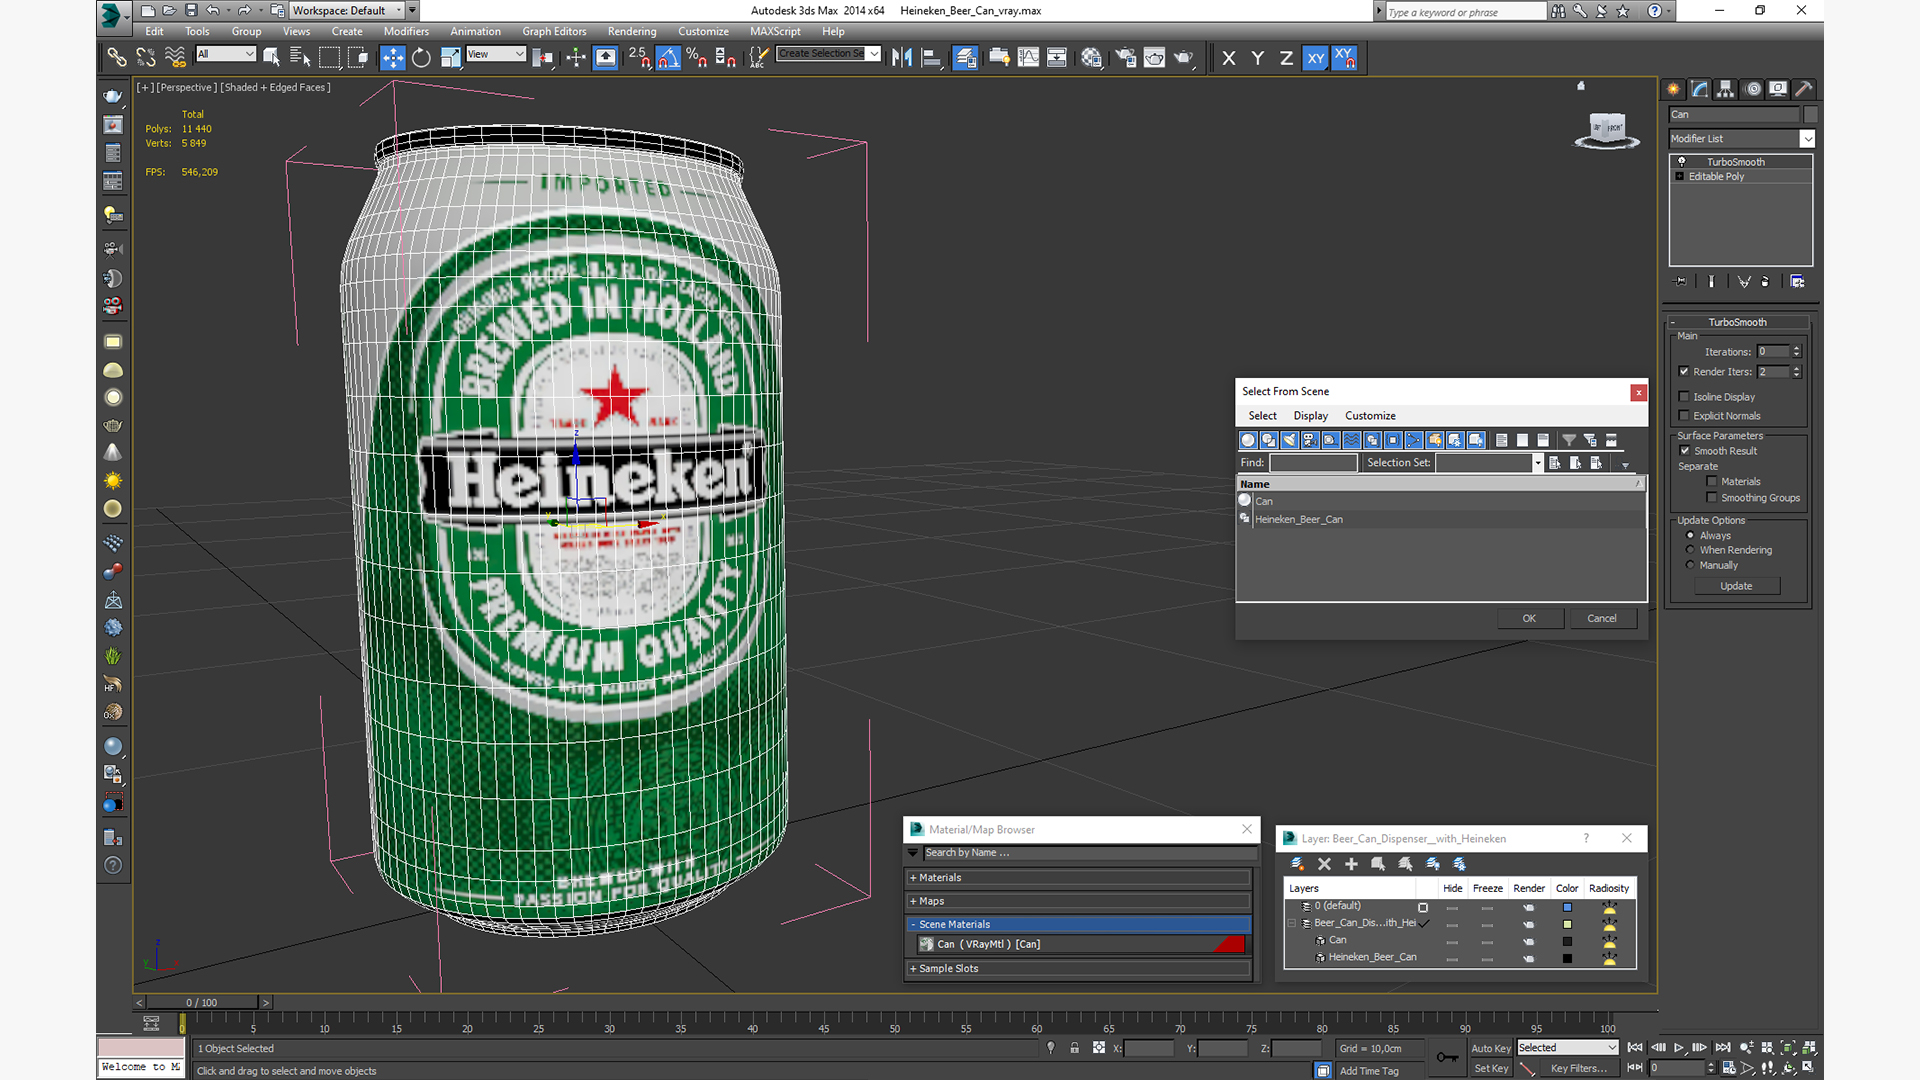Click the Angle Snap toggle icon
This screenshot has height=1080, width=1920.
tap(668, 58)
